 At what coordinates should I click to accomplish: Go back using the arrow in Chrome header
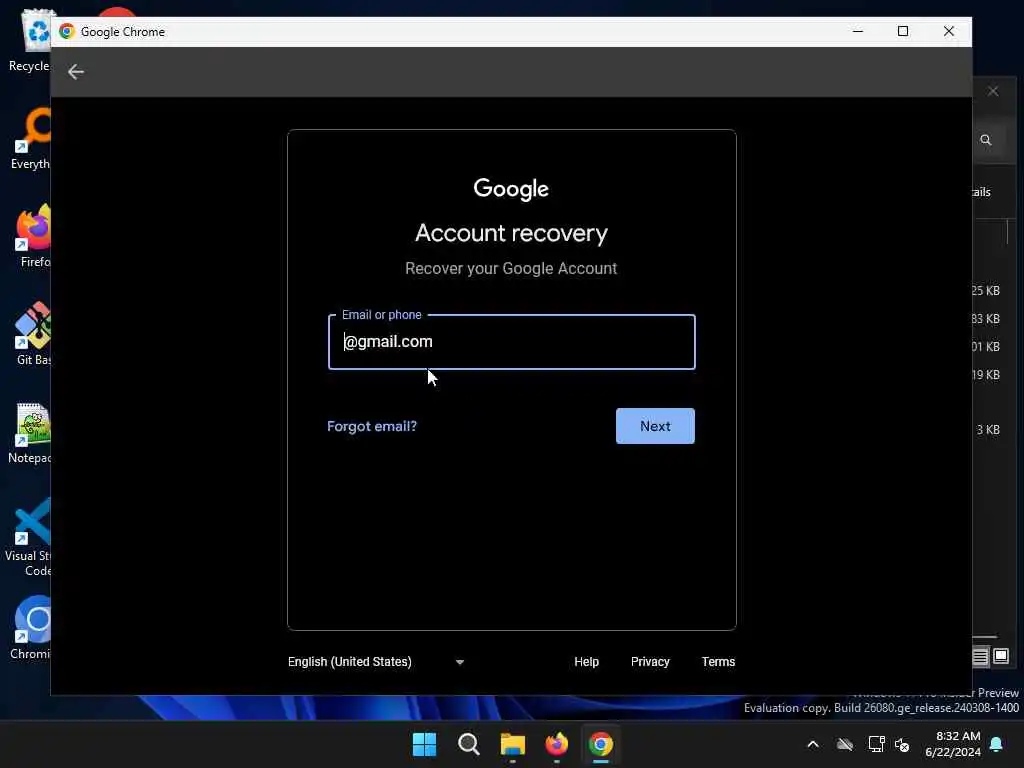click(76, 72)
